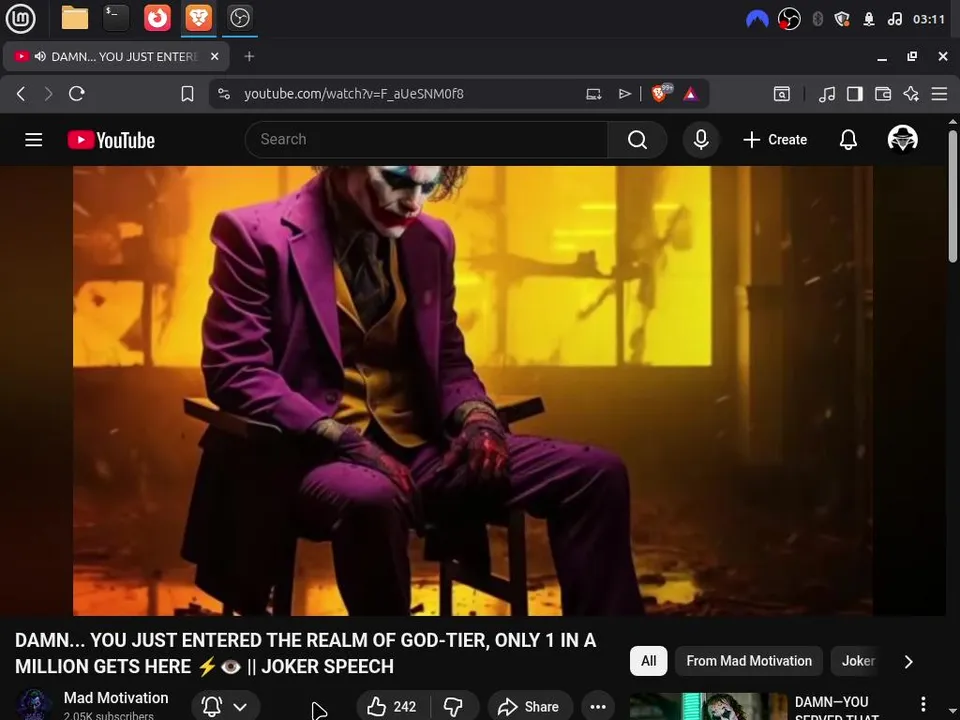Open Mad Motivation channel avatar
The width and height of the screenshot is (960, 720).
pos(33,705)
